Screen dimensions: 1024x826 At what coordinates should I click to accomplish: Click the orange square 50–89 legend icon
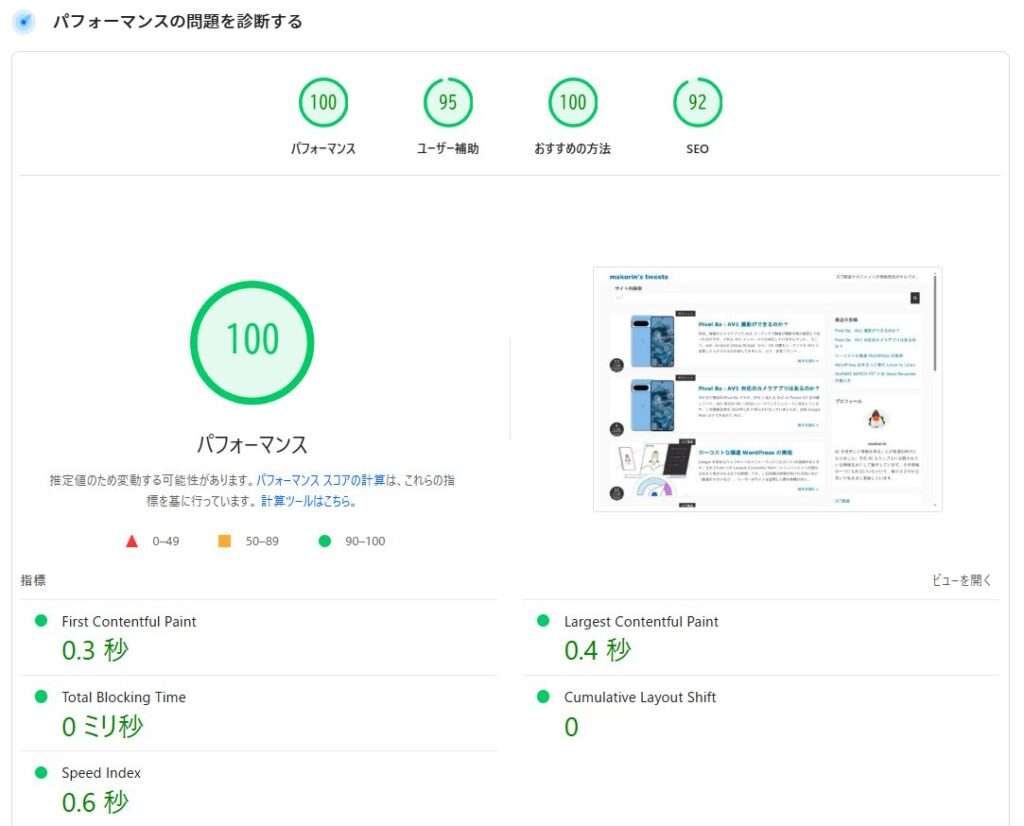[224, 541]
